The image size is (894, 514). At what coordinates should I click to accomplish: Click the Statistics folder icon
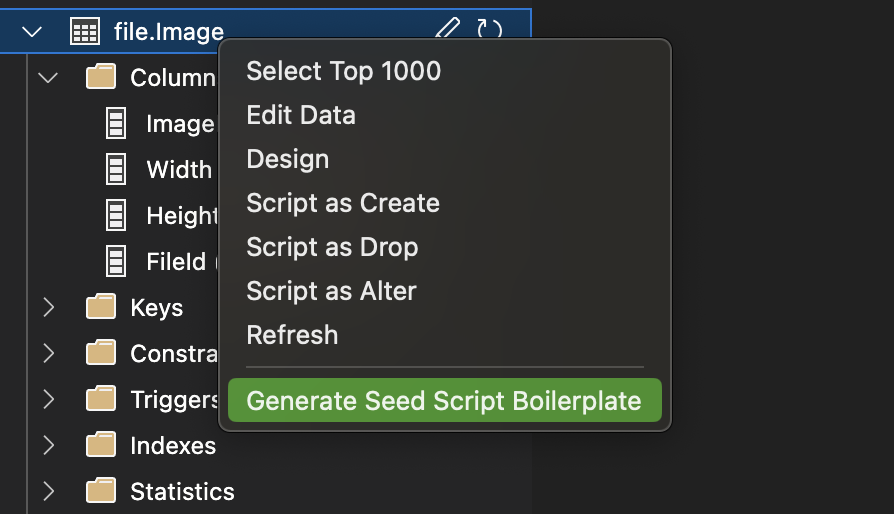pyautogui.click(x=101, y=491)
